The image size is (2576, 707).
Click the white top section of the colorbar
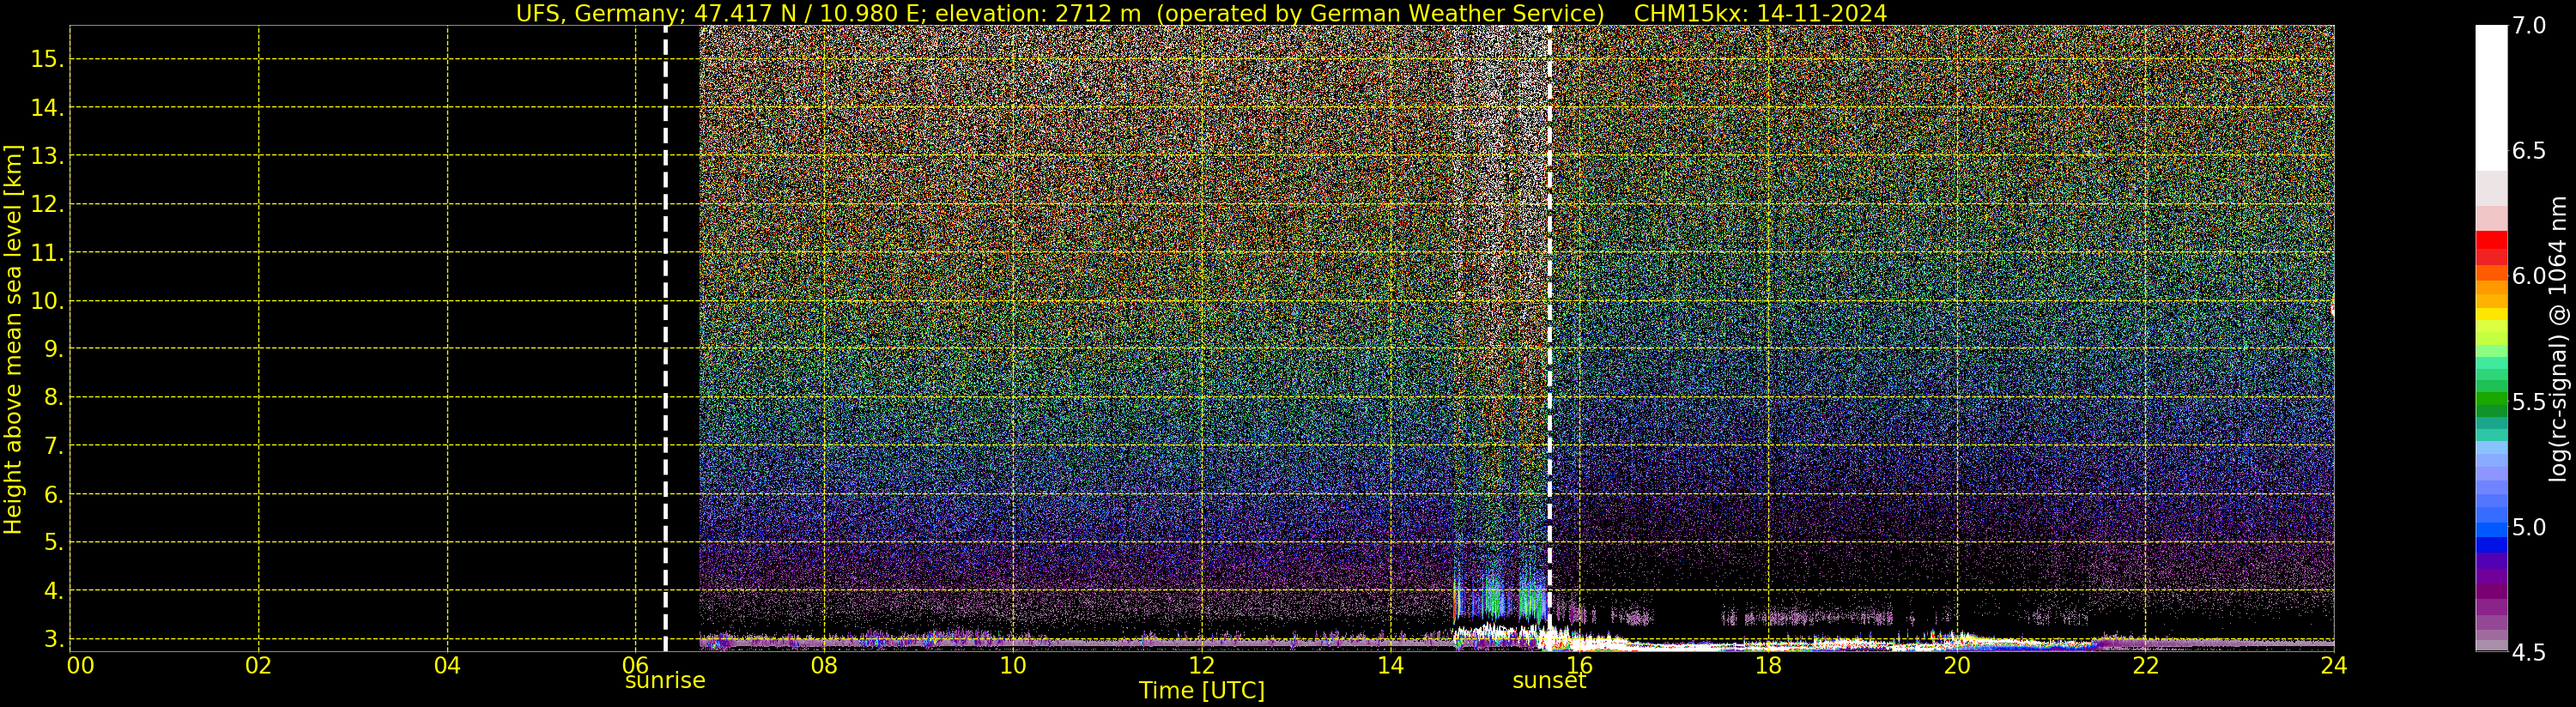click(x=2491, y=98)
